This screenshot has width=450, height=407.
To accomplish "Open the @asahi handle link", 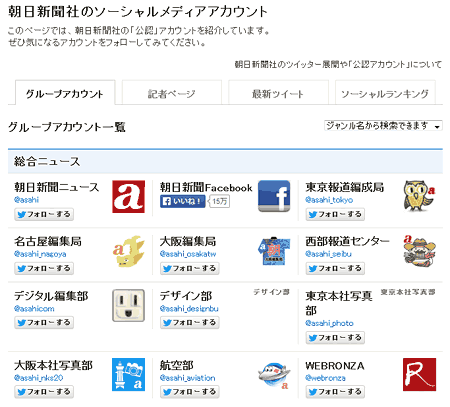I will point(26,200).
